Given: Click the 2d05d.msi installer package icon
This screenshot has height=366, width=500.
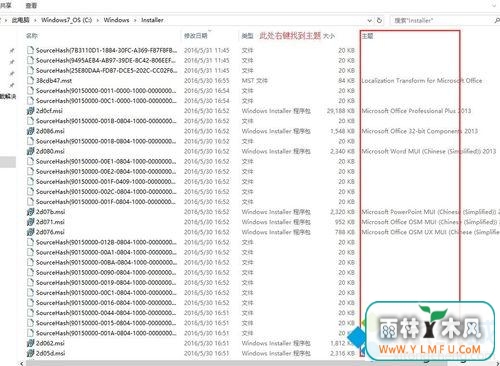Looking at the screenshot, I should point(30,353).
